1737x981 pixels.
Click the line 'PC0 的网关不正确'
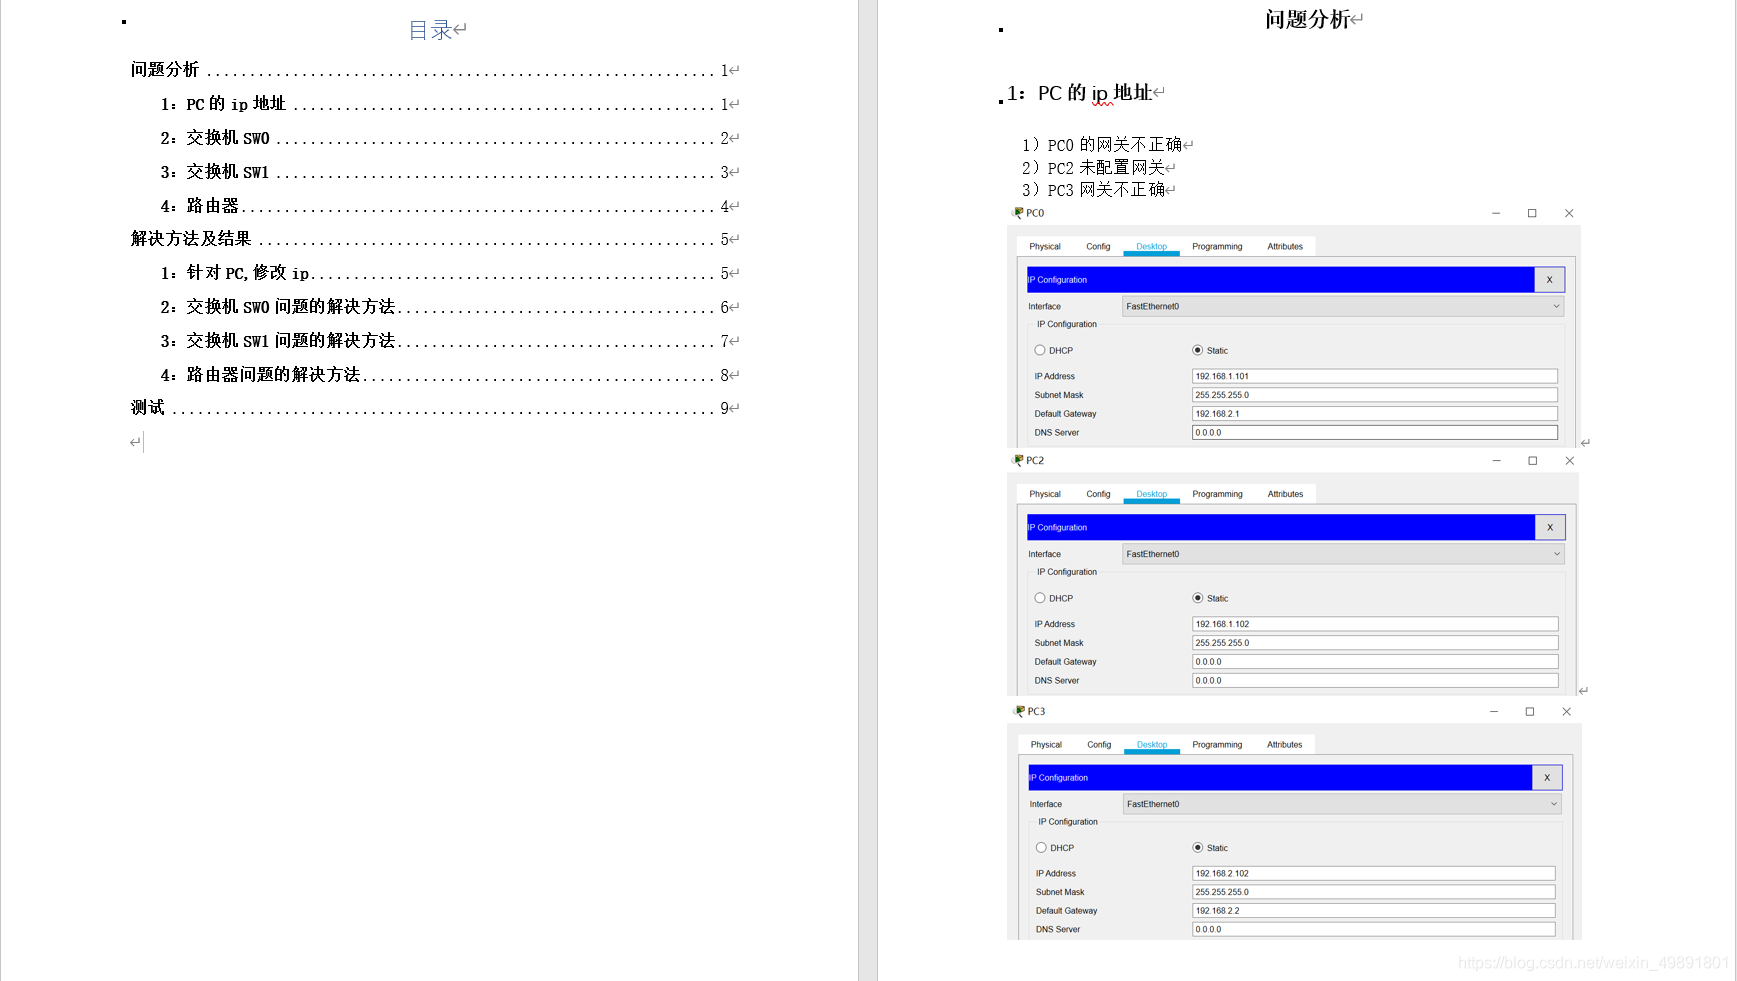pos(1114,145)
